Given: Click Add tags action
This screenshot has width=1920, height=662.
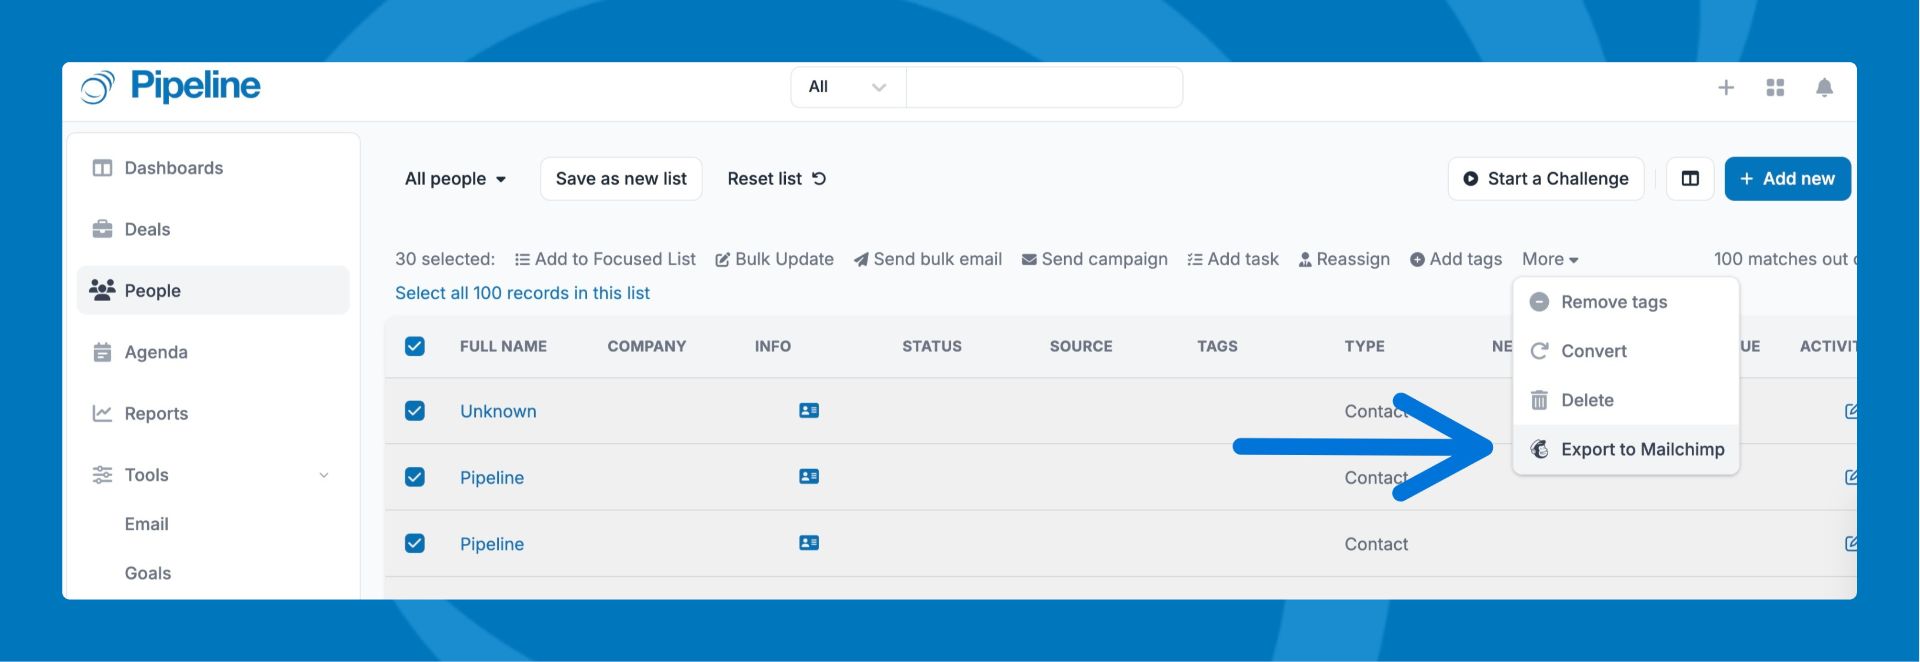Looking at the screenshot, I should click(1456, 259).
